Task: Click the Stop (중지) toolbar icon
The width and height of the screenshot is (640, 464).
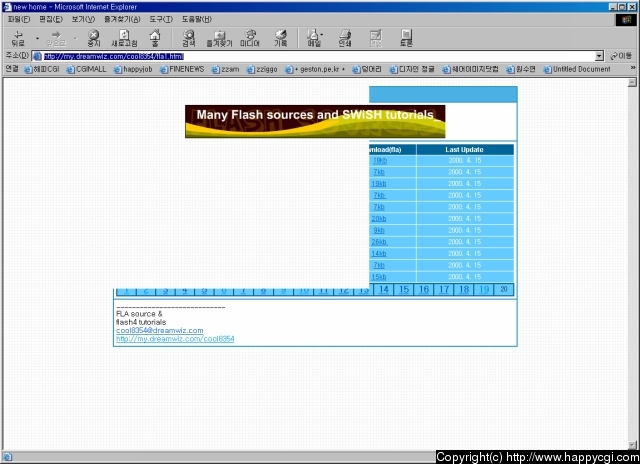Action: [94, 38]
